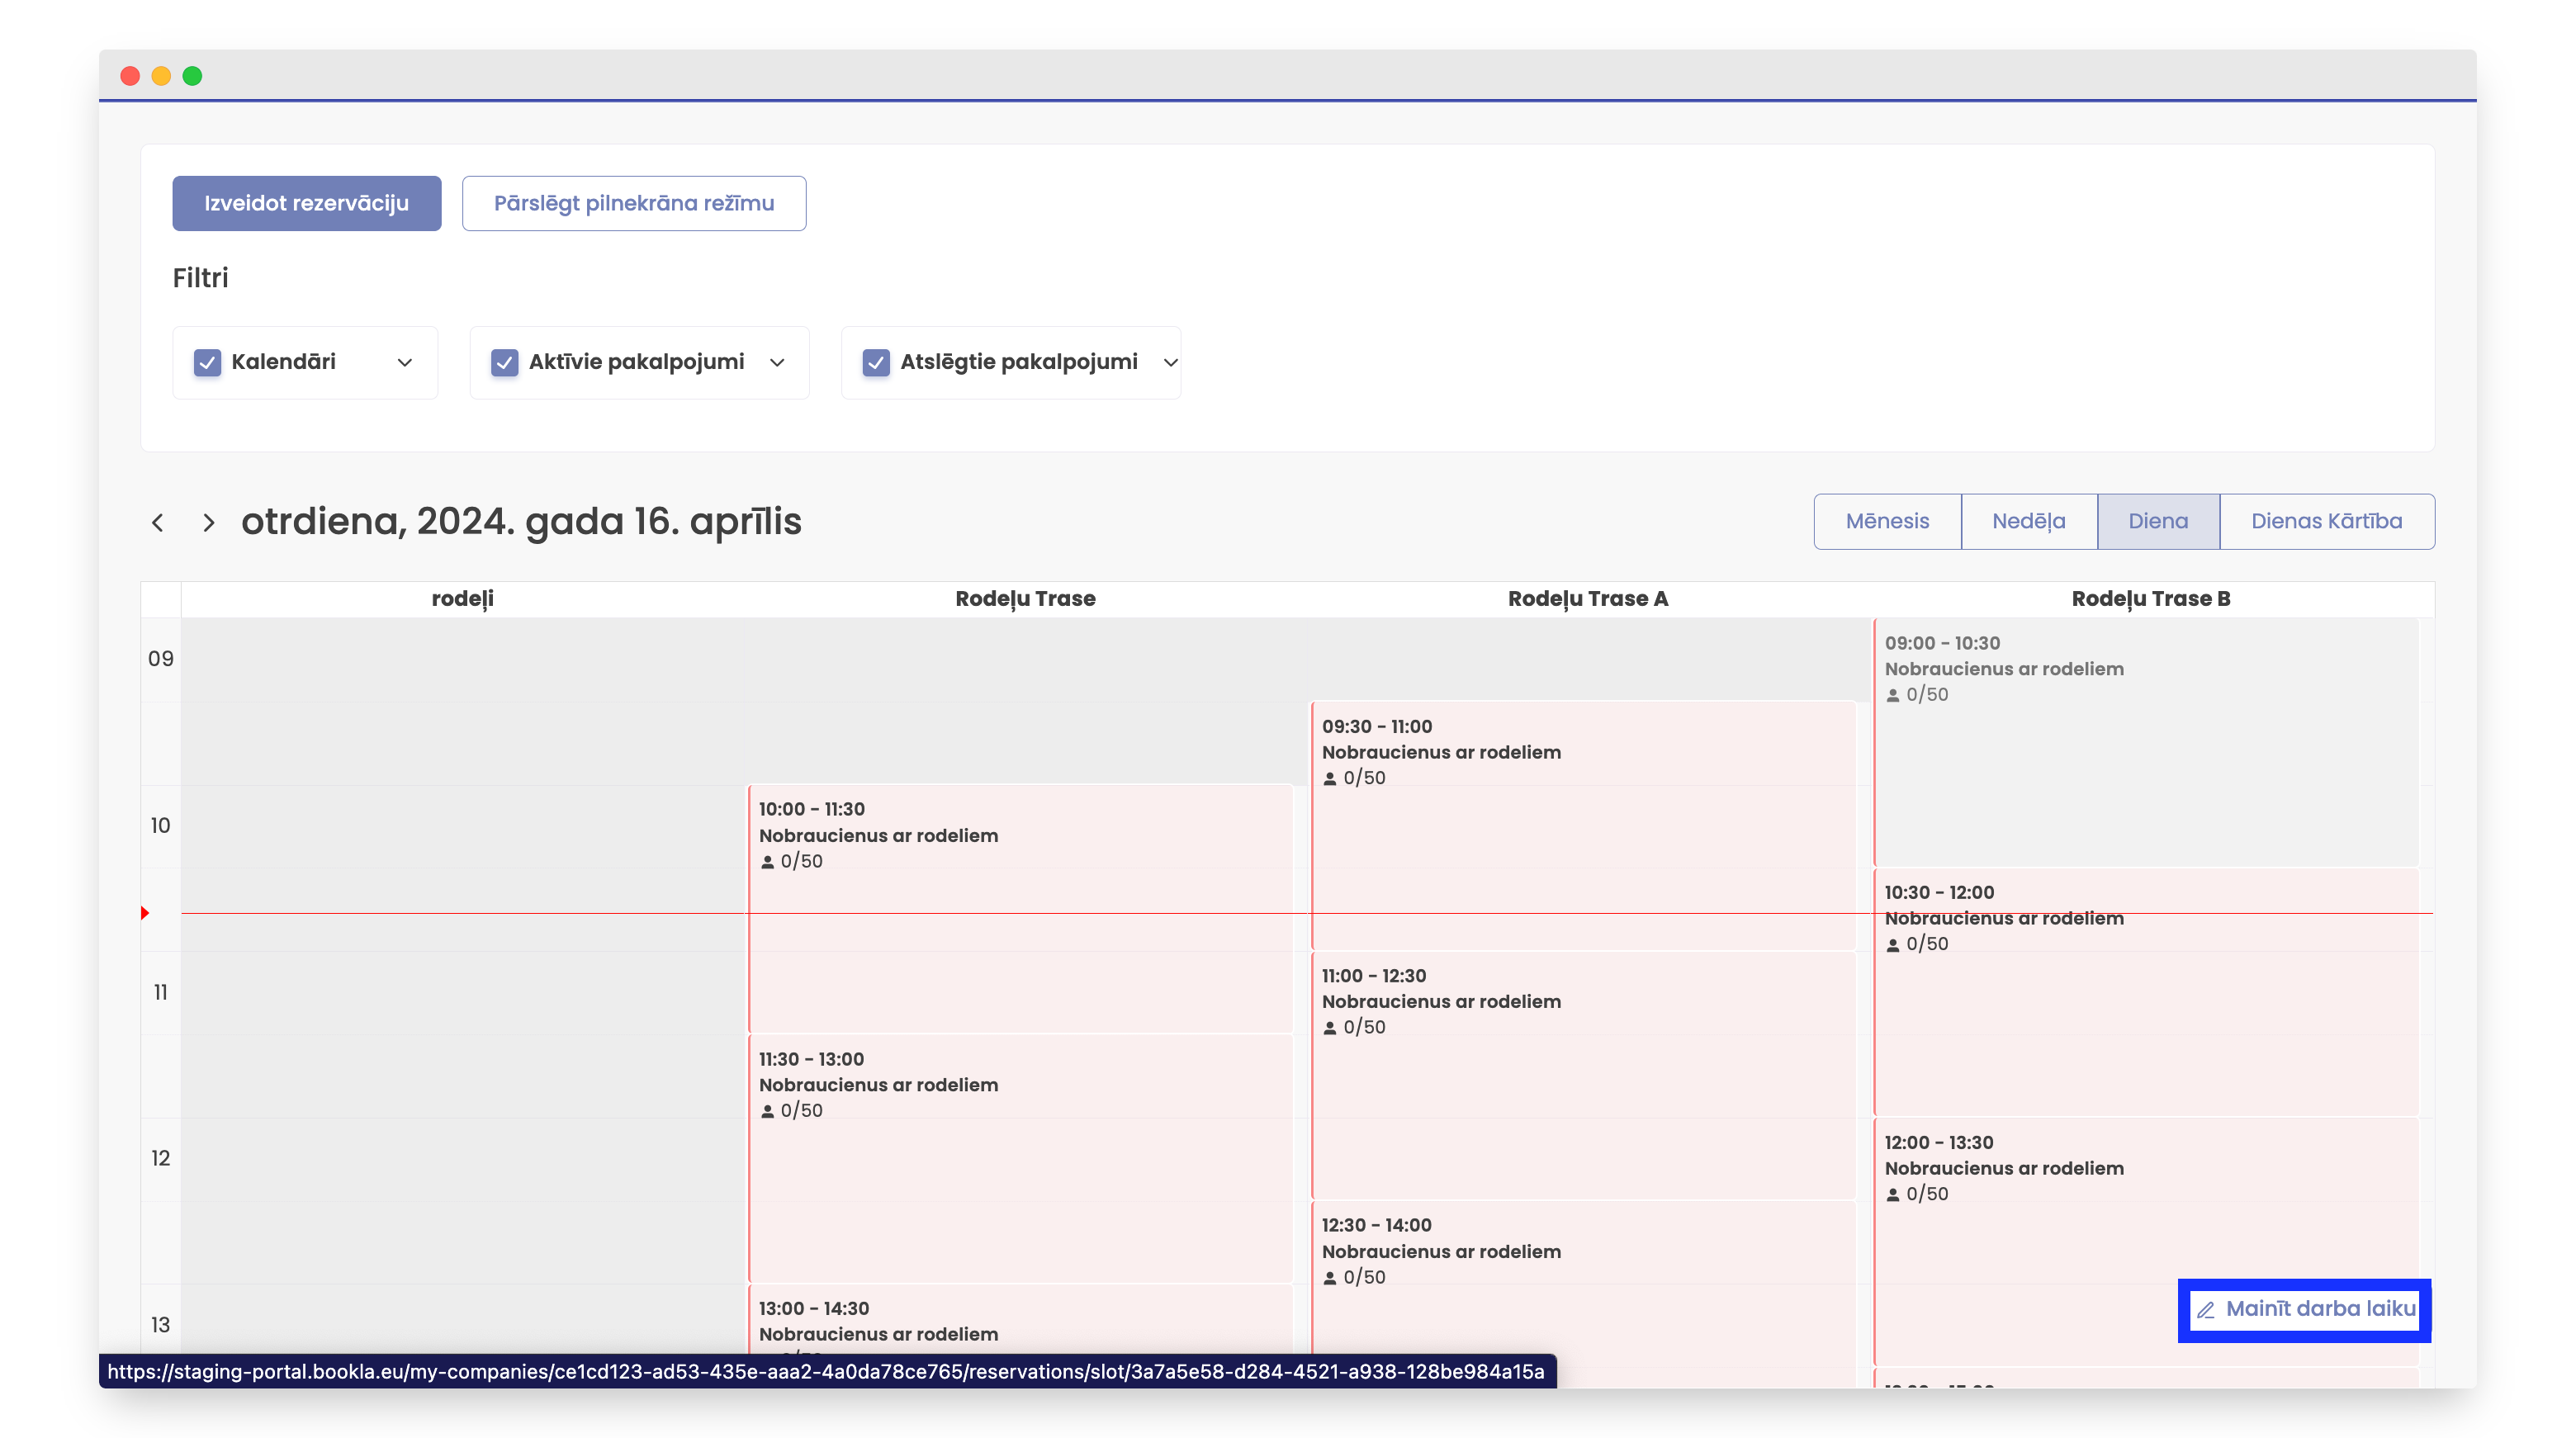
Task: Toggle Atslēgtie pakalpojumi checkbox
Action: pos(876,362)
